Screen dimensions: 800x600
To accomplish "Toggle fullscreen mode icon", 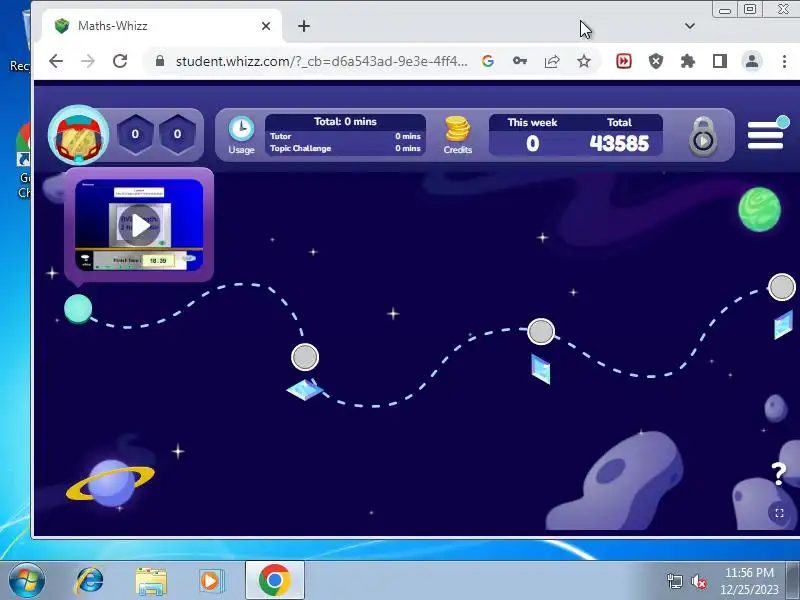I will pyautogui.click(x=779, y=513).
